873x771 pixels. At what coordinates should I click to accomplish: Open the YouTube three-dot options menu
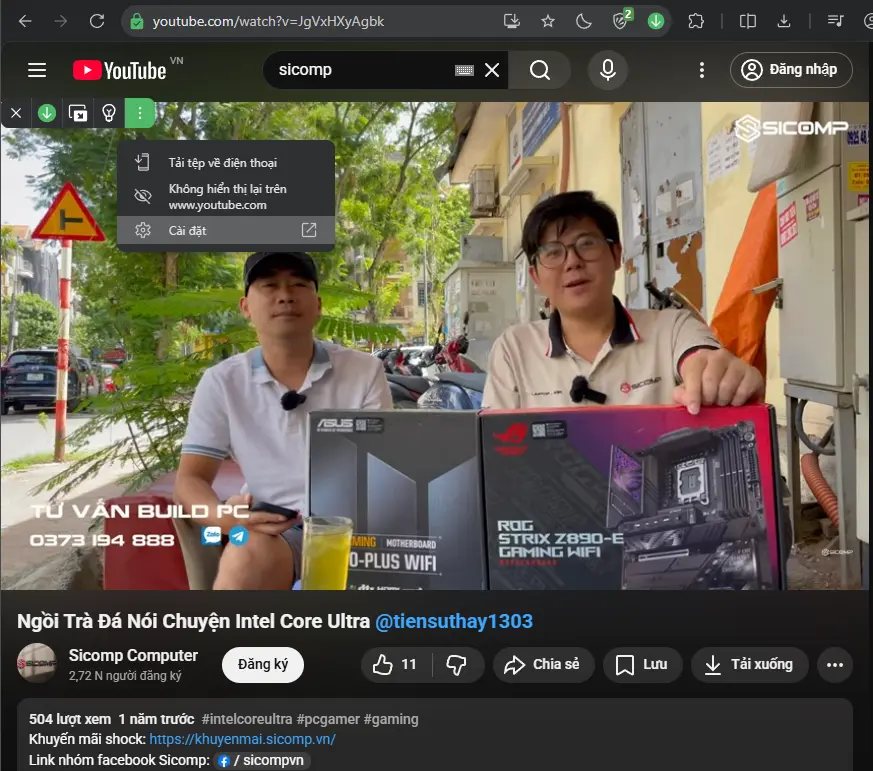[701, 70]
